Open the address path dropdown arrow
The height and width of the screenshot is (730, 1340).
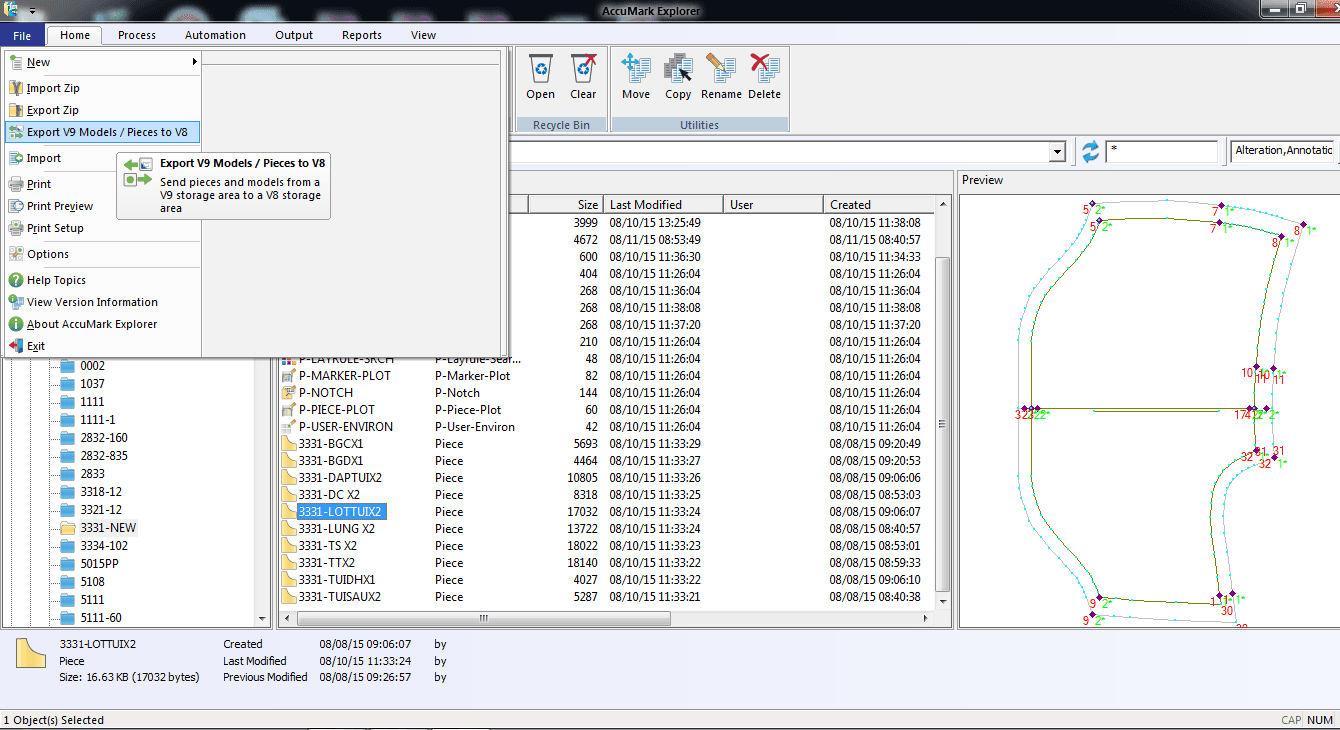1057,152
